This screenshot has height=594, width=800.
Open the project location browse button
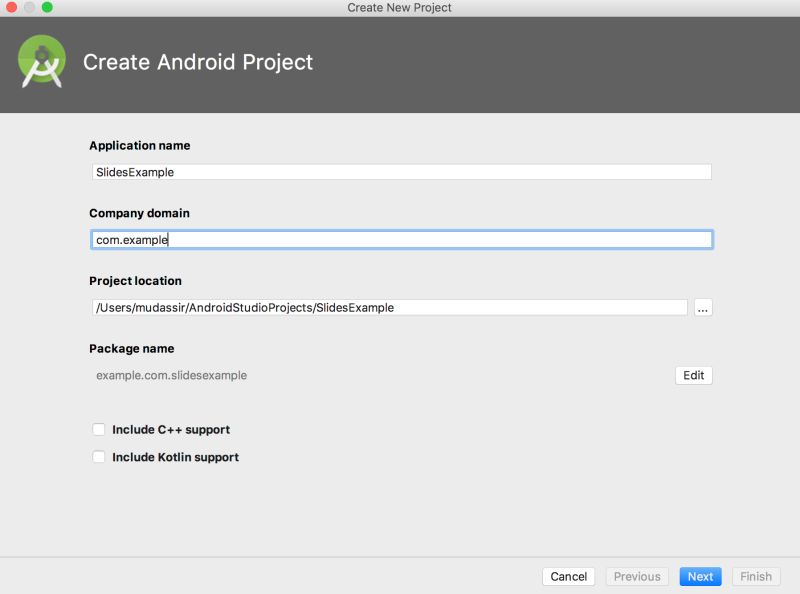coord(702,307)
